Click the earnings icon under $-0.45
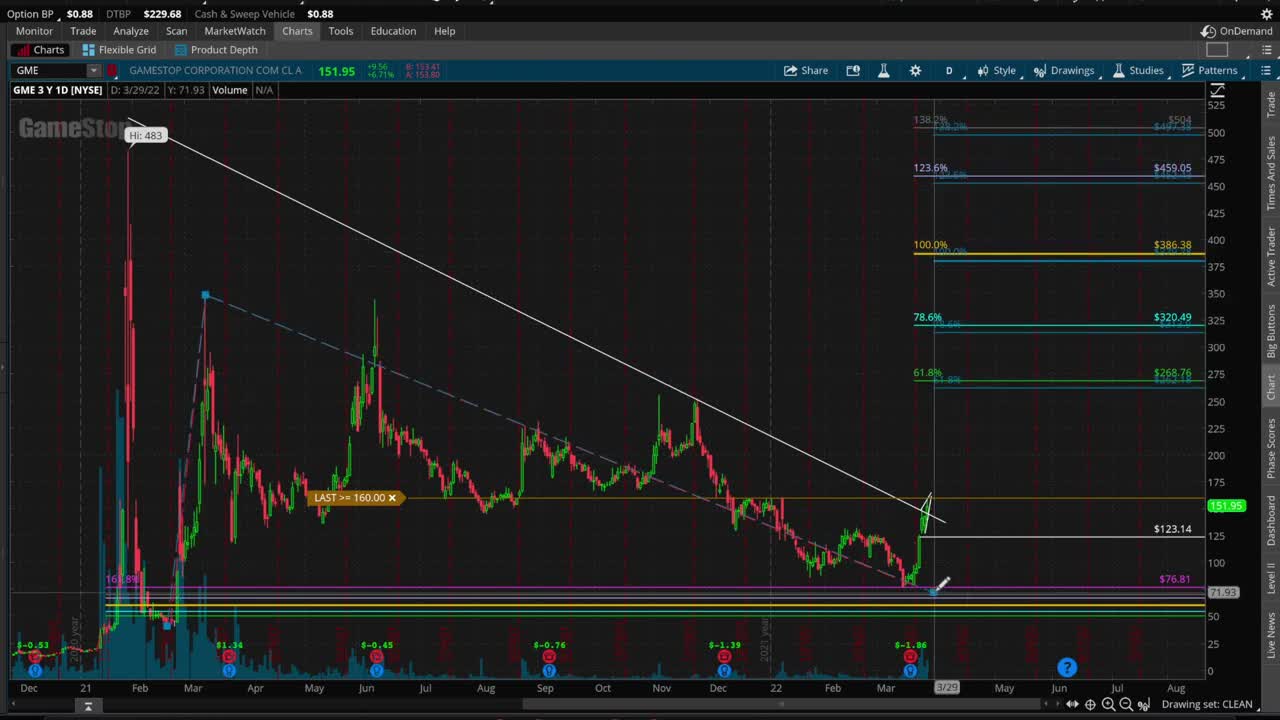 click(377, 657)
